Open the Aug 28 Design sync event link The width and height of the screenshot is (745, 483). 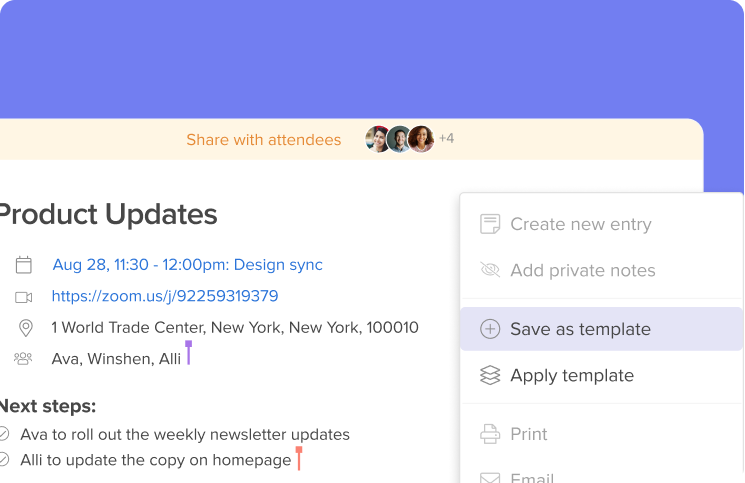point(187,265)
